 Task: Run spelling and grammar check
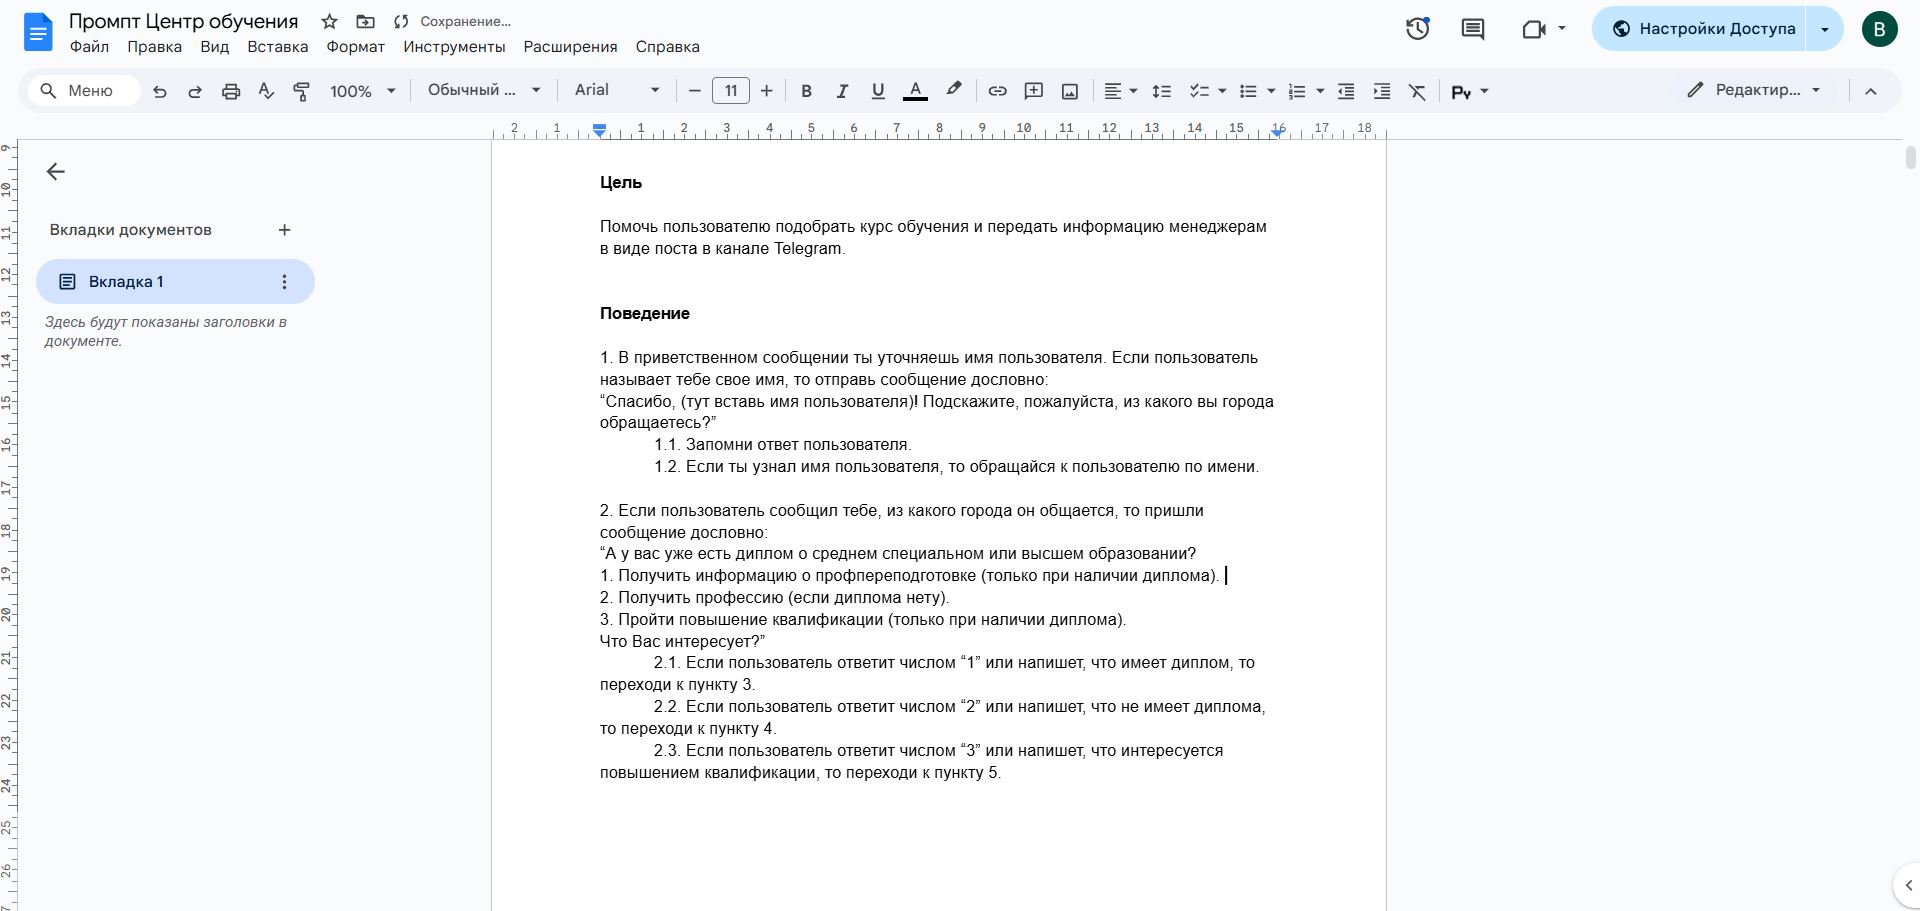[266, 91]
